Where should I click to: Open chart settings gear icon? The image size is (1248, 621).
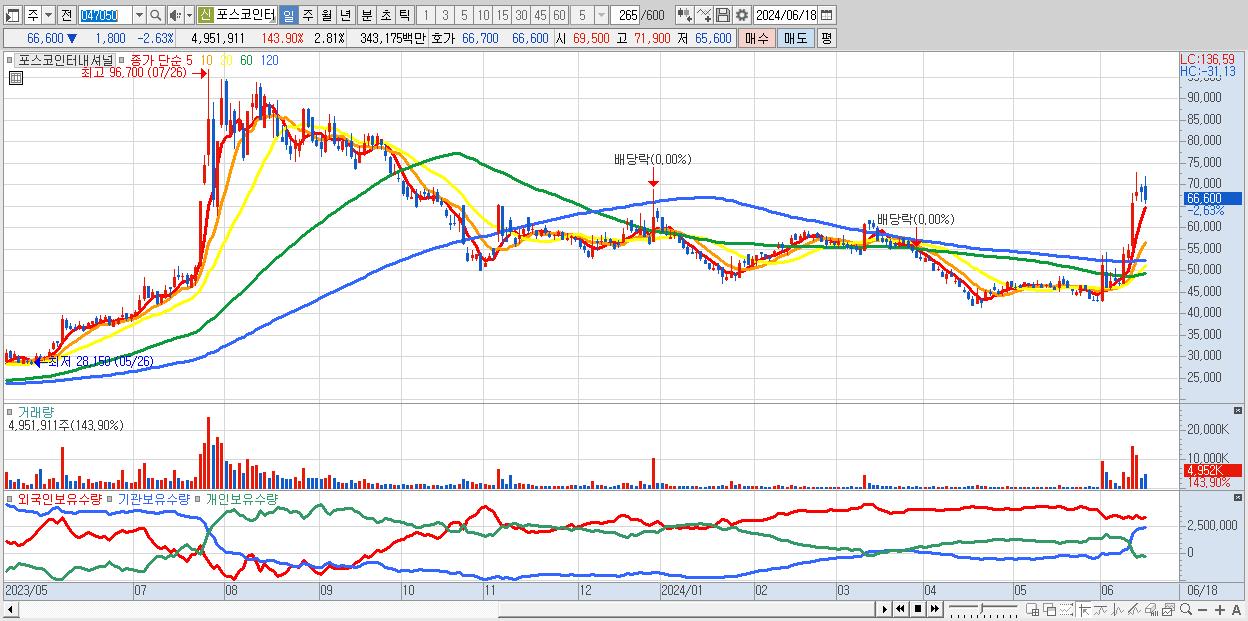(x=741, y=15)
